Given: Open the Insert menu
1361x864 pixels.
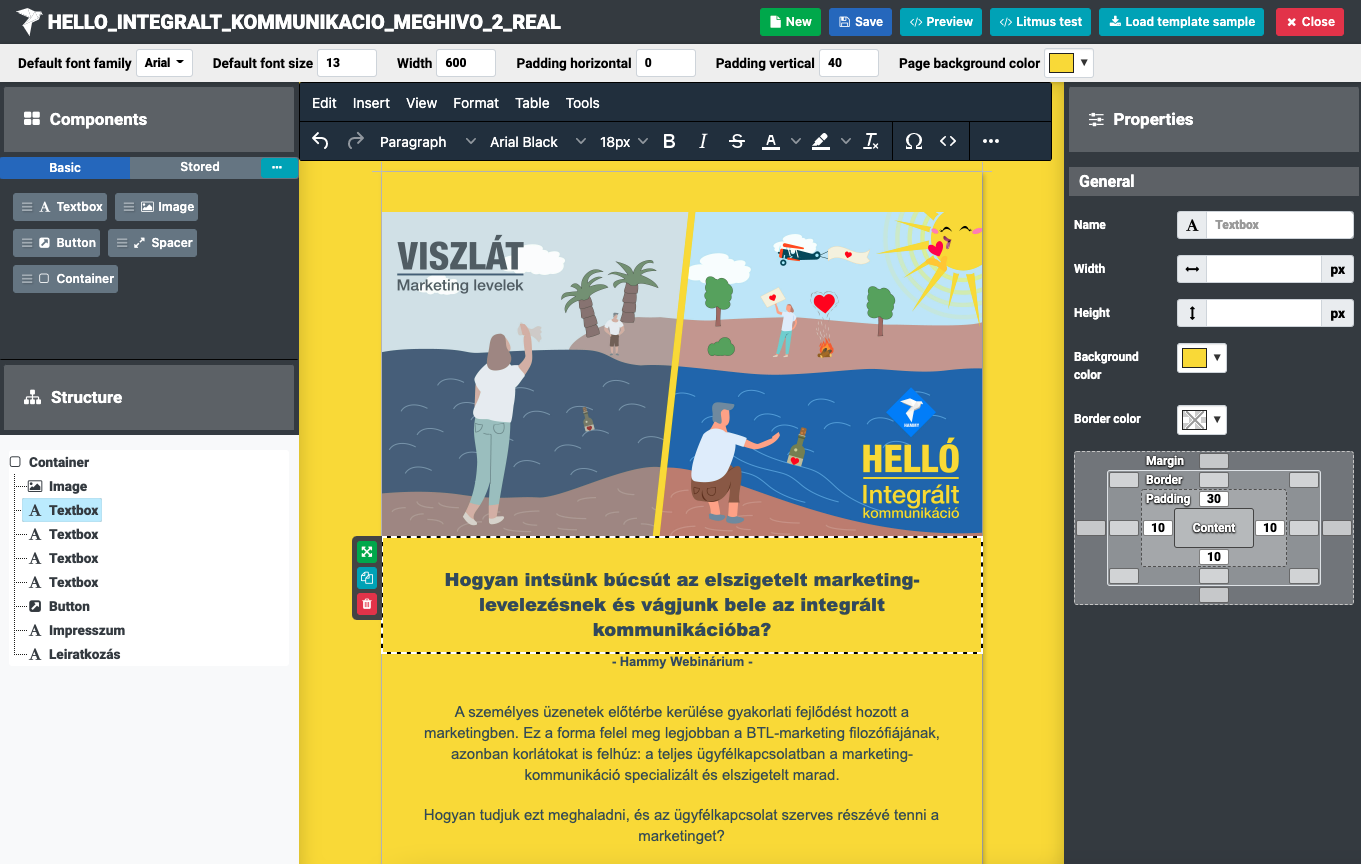Looking at the screenshot, I should tap(371, 103).
